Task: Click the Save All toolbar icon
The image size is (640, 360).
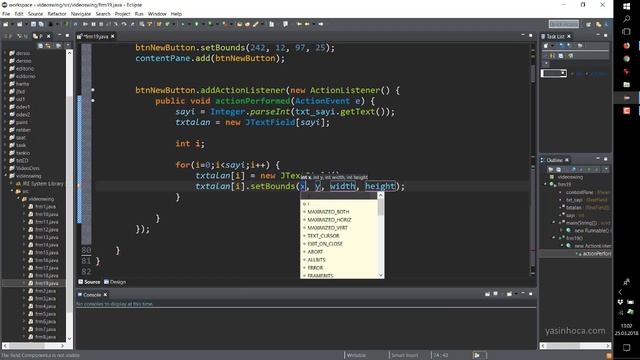Action: [x=41, y=24]
